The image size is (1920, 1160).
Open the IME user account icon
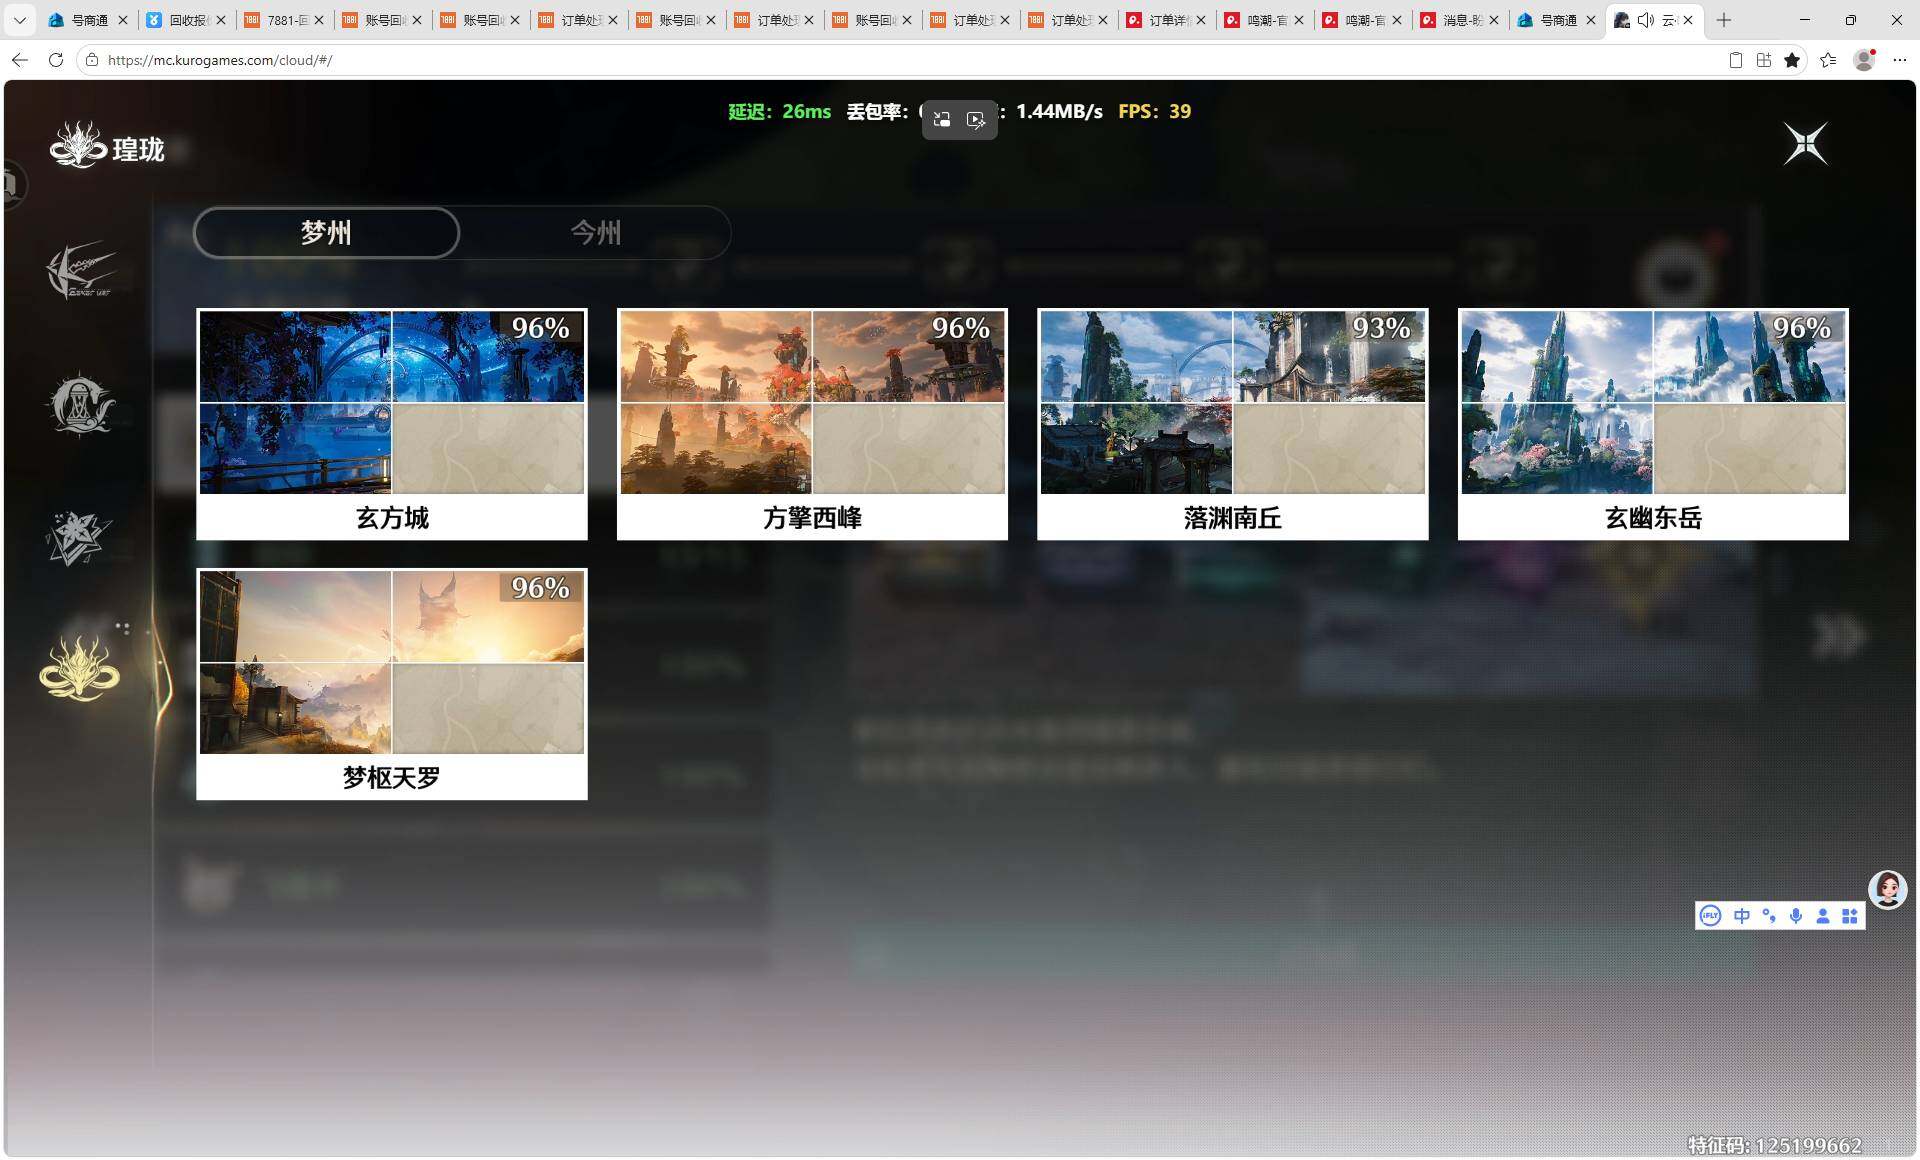[1823, 916]
